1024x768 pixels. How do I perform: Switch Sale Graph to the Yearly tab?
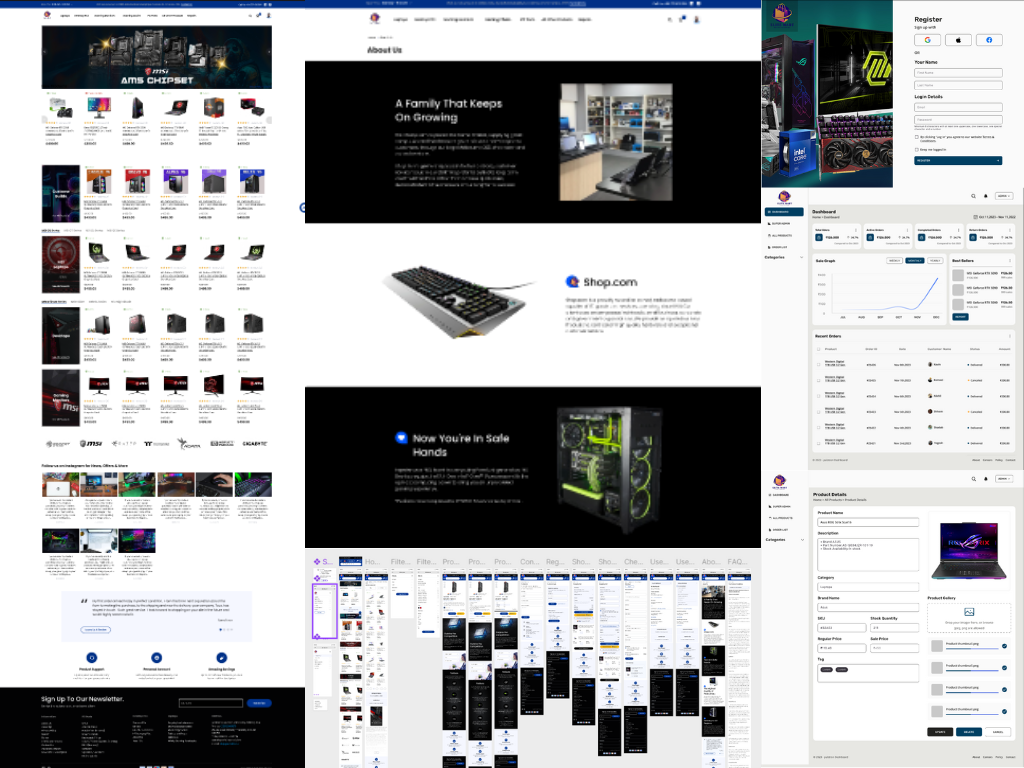click(x=935, y=260)
